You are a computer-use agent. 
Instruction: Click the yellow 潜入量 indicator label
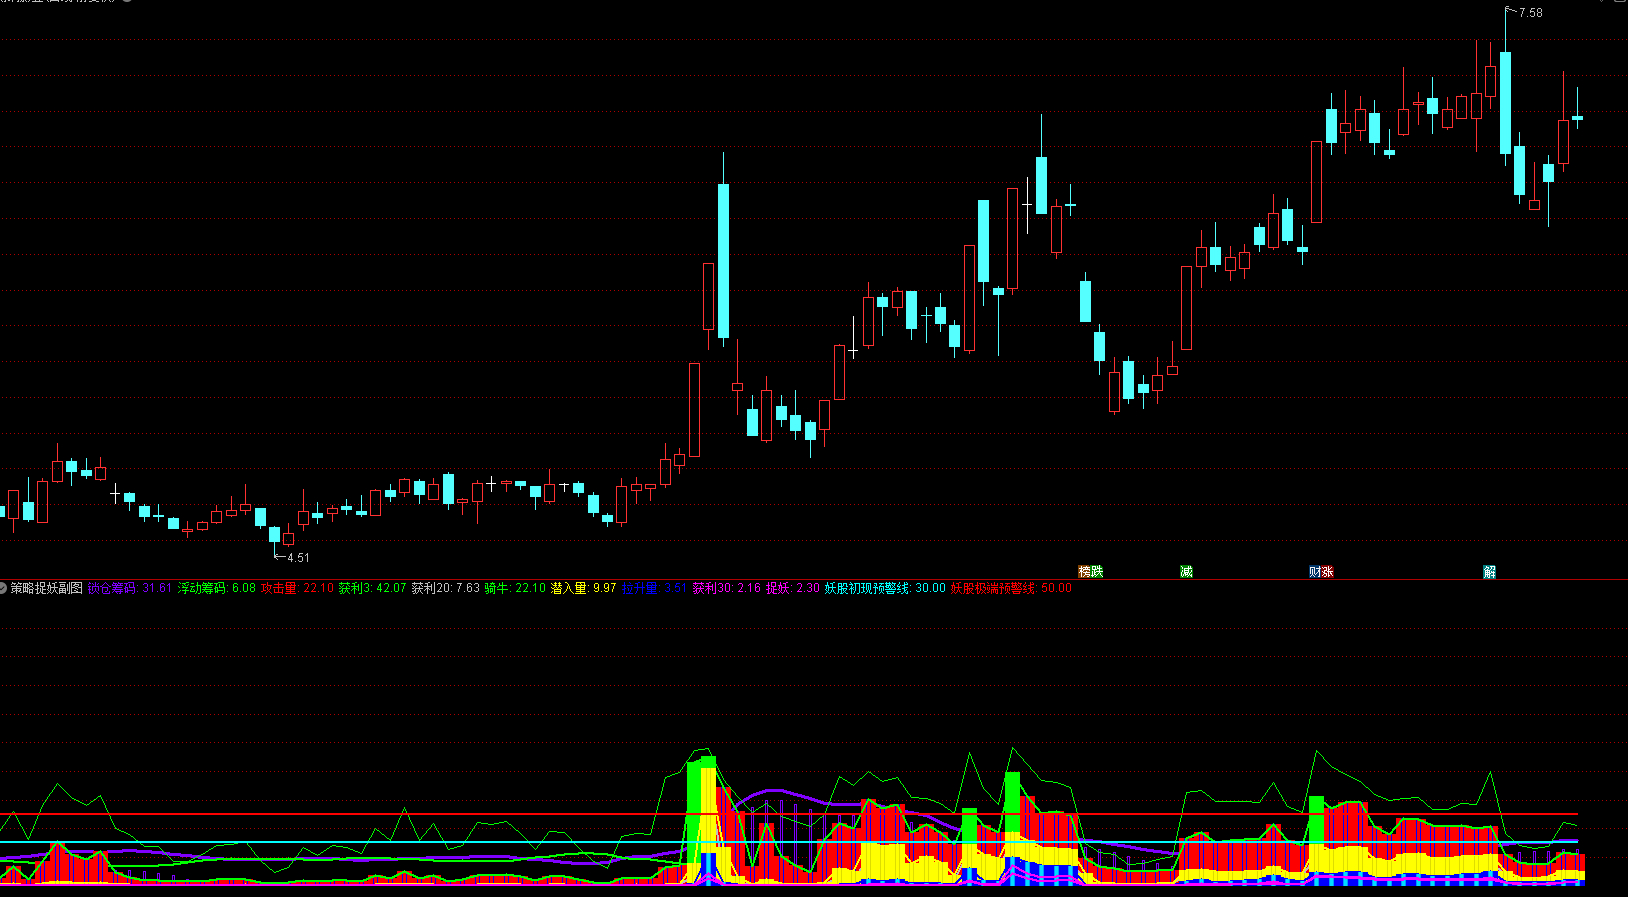coord(569,588)
